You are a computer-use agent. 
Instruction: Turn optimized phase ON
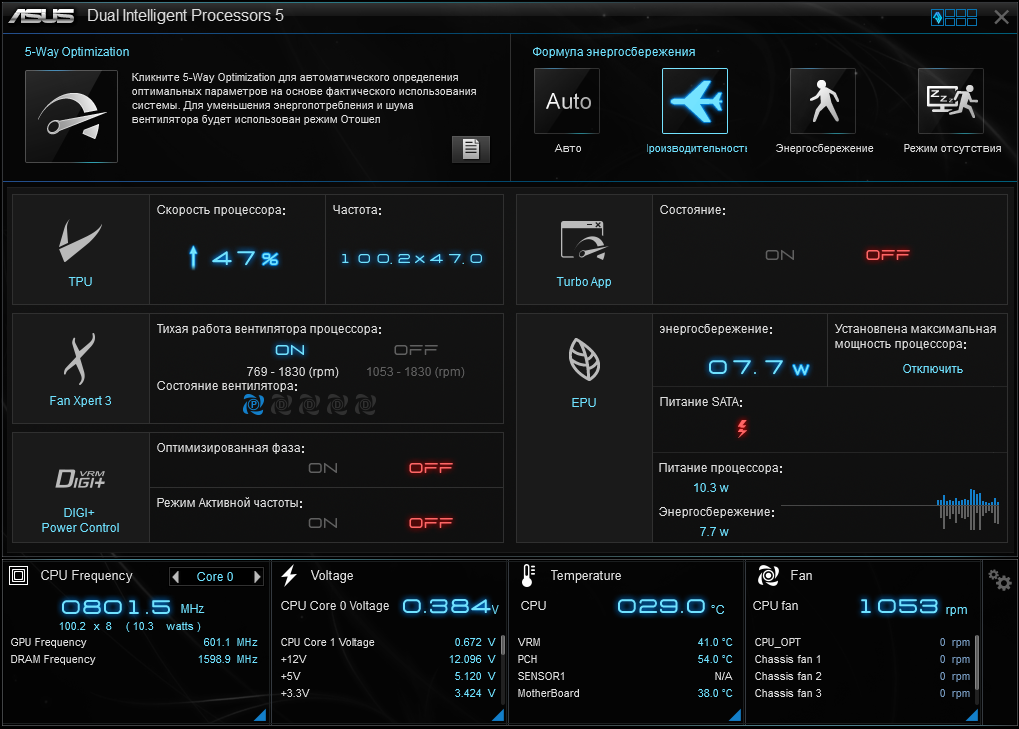(323, 468)
